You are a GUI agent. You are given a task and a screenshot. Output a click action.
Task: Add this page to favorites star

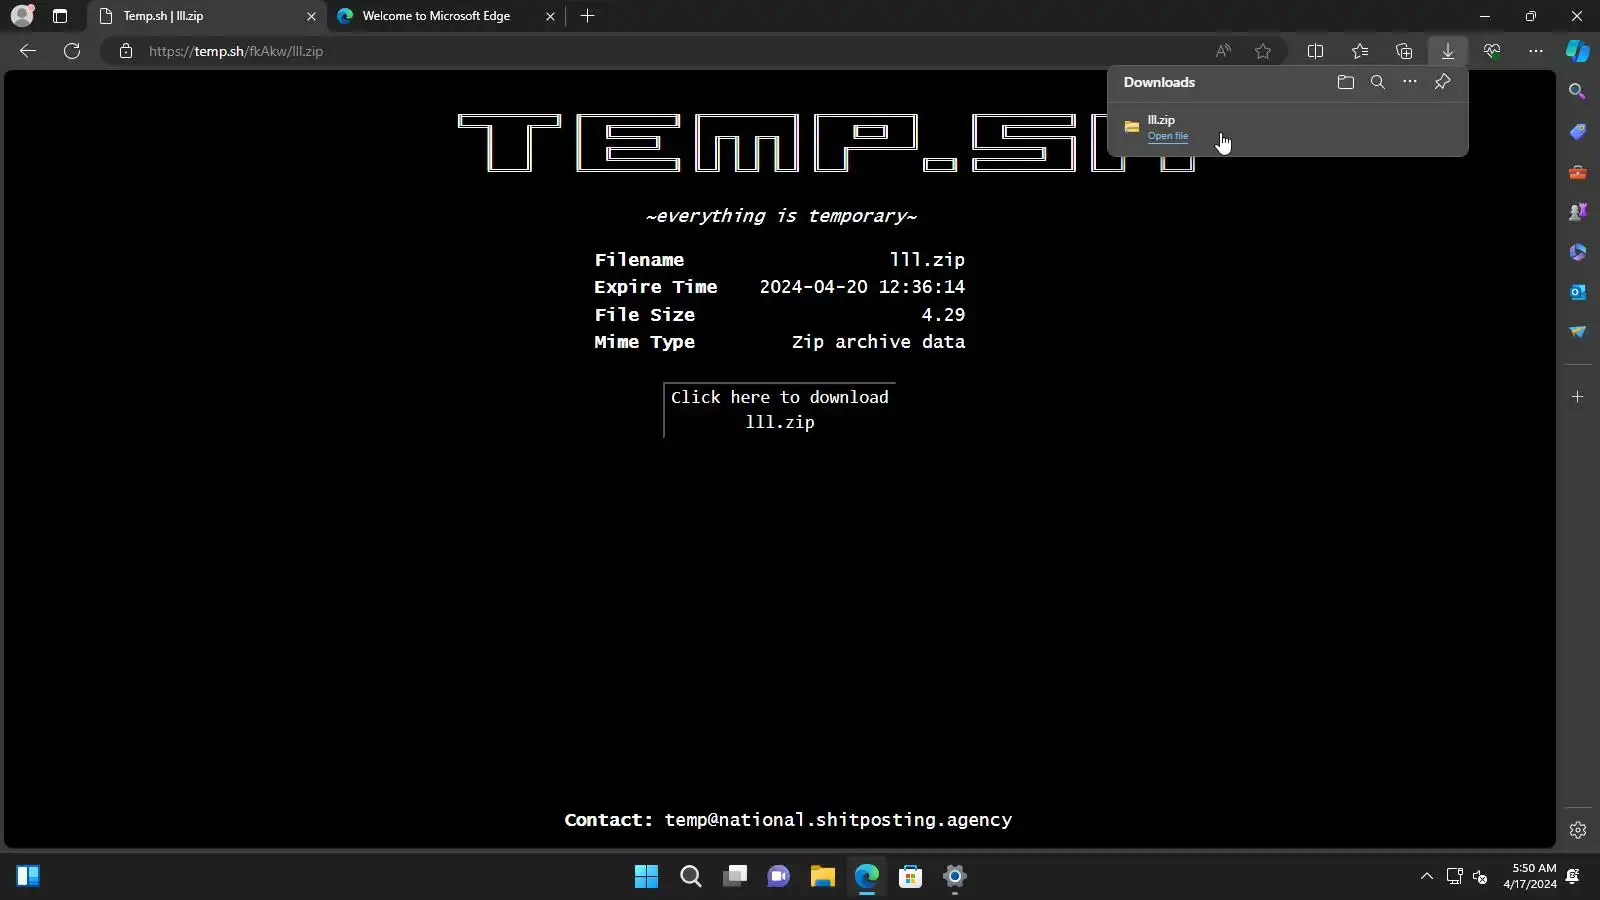pos(1263,51)
